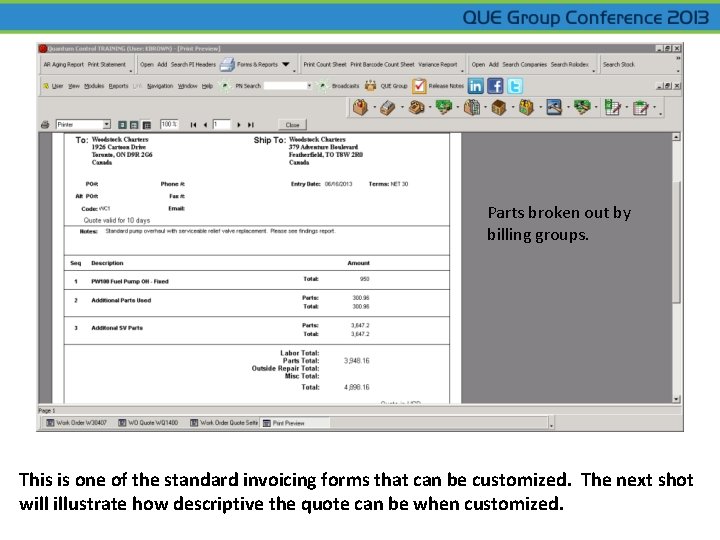Open the View menu
Screen dimensions: 720x540
73,86
